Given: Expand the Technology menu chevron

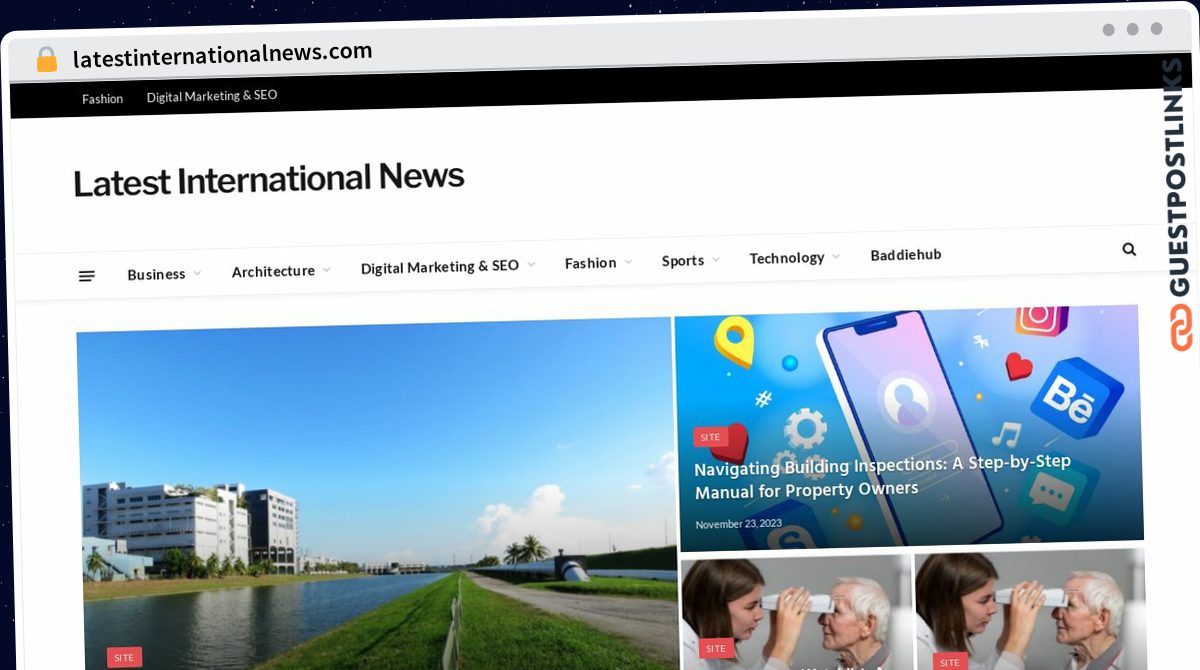Looking at the screenshot, I should point(835,257).
